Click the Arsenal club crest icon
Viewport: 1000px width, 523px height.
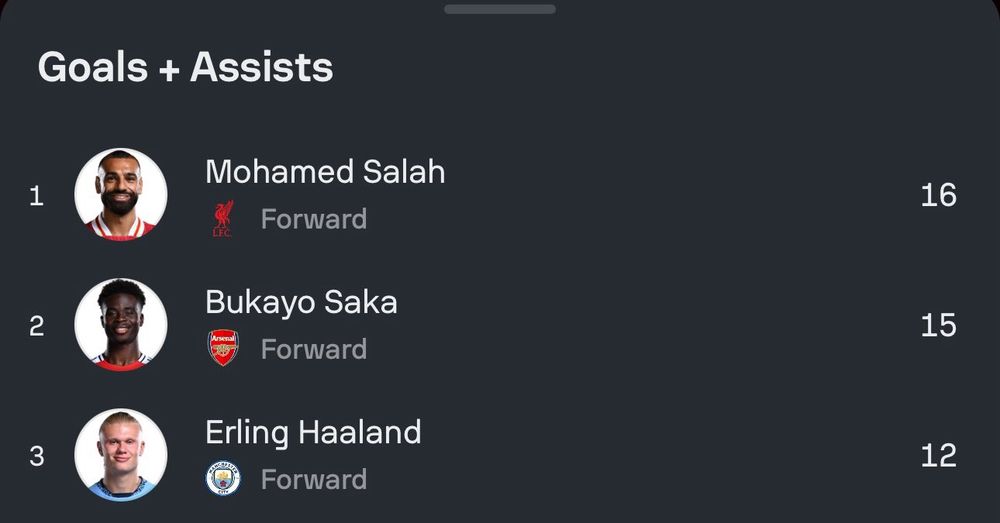point(223,348)
